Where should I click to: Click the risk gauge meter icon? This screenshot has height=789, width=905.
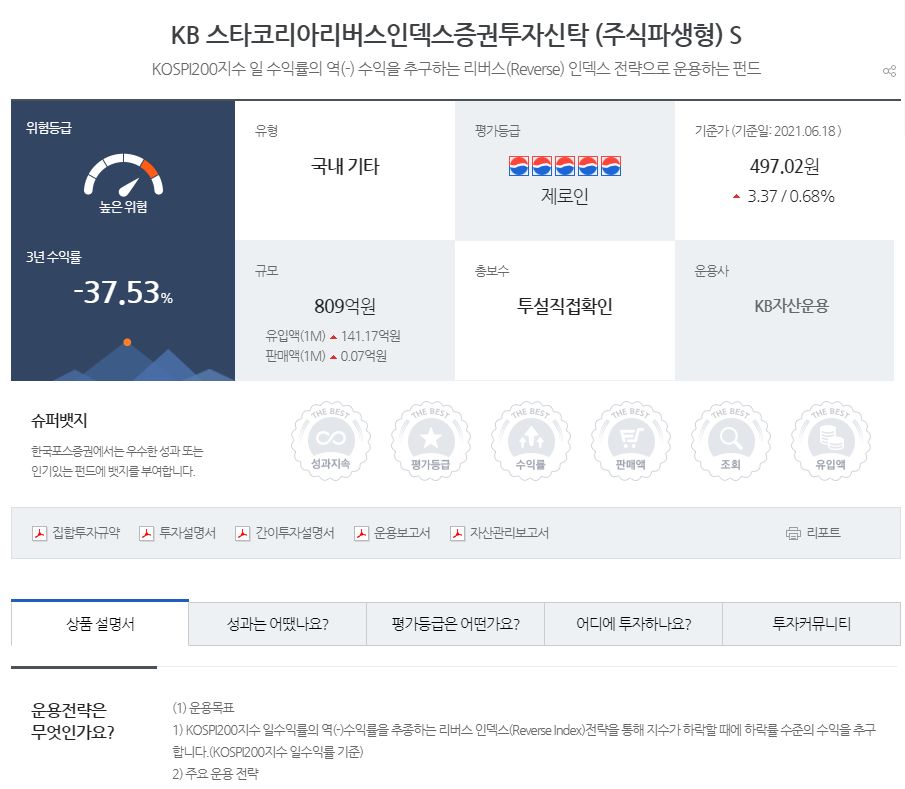[x=124, y=174]
